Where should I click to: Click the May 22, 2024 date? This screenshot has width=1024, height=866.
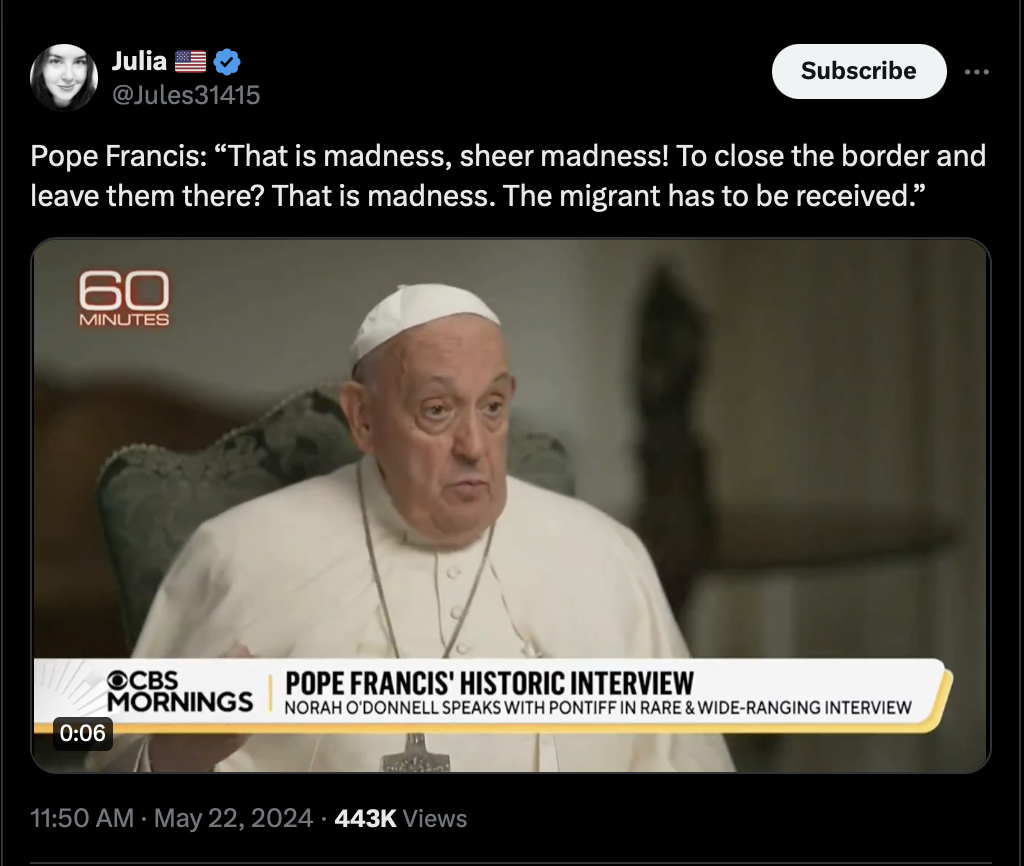[233, 818]
